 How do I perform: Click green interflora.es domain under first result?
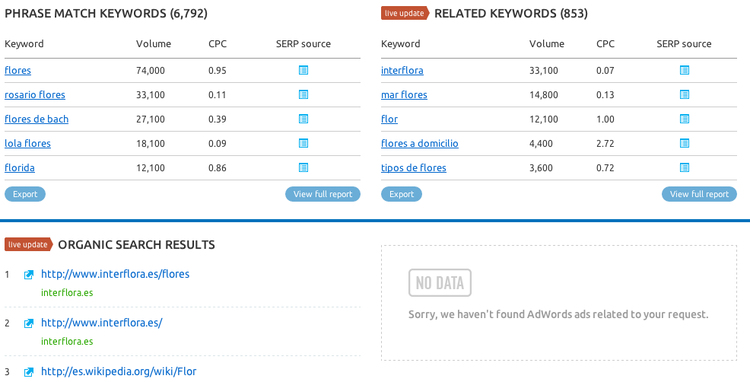(67, 293)
